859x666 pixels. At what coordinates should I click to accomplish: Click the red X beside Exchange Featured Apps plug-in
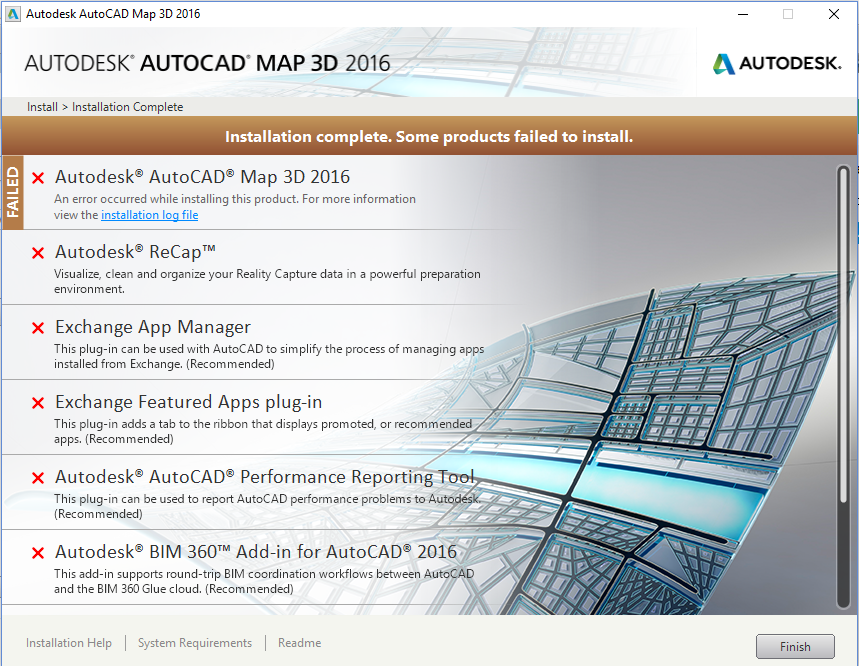tap(38, 403)
